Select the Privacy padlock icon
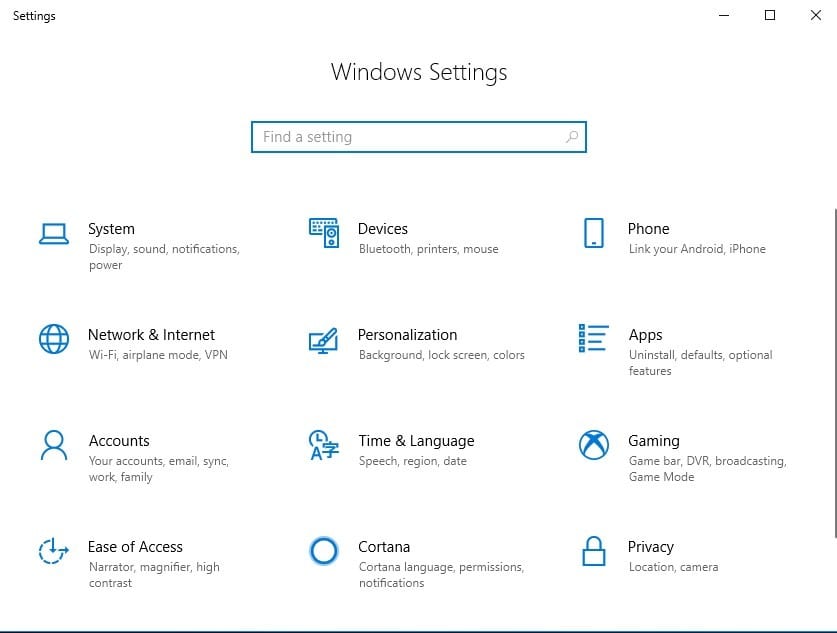Viewport: 837px width, 633px height. 593,551
